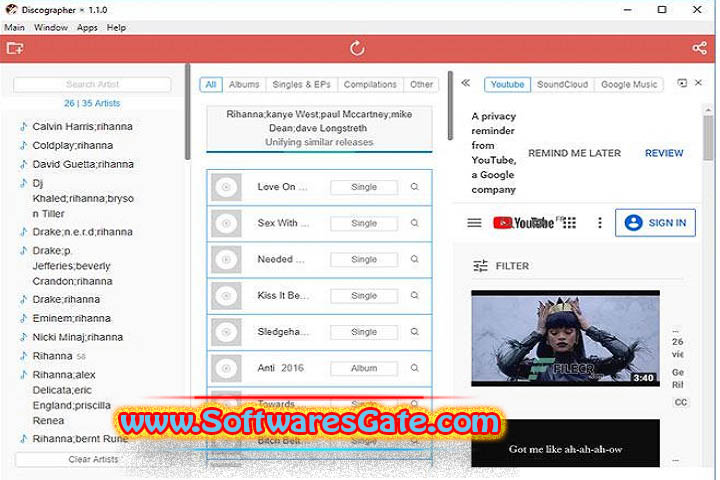Select the Singles & EPs filter tab
The width and height of the screenshot is (720, 480).
point(301,85)
